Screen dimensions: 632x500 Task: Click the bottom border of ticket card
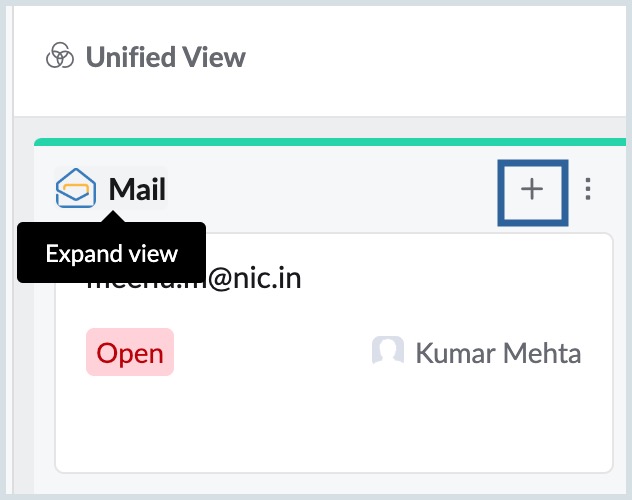pos(334,472)
